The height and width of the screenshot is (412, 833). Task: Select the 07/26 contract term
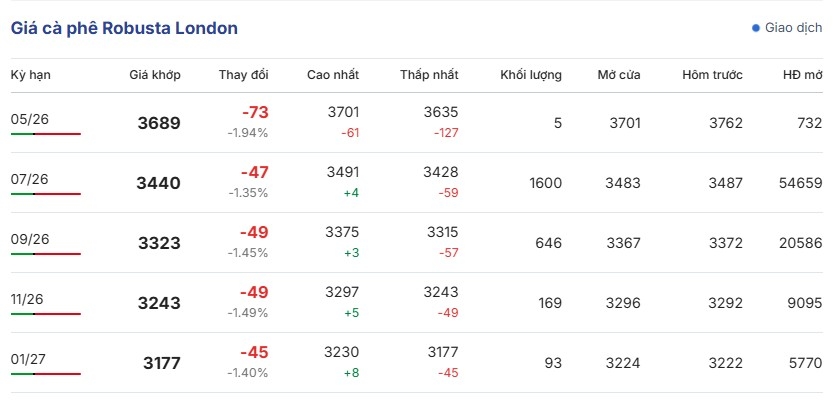29,179
